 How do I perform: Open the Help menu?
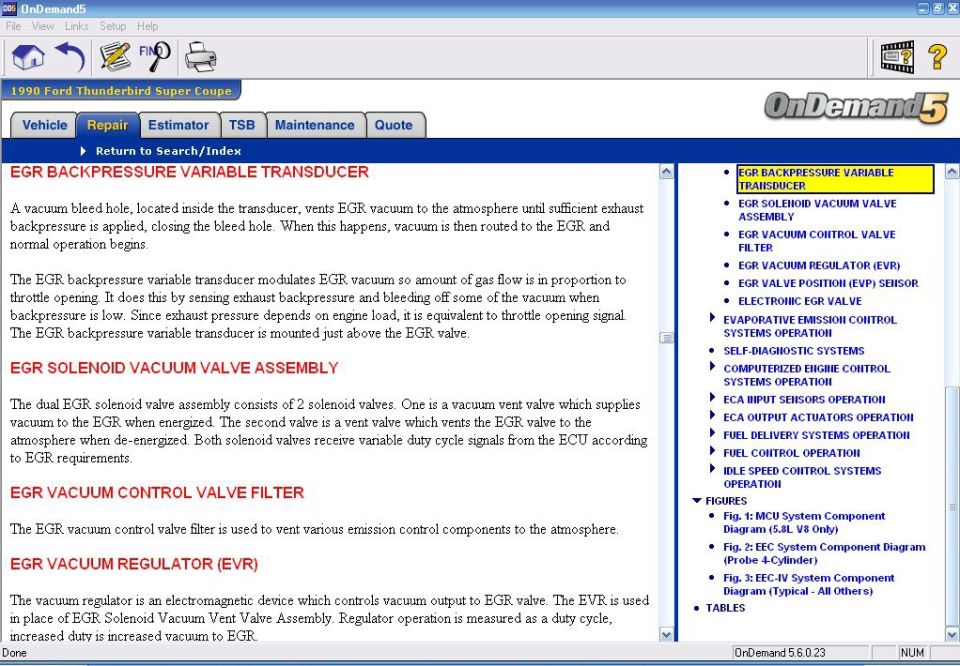click(148, 26)
